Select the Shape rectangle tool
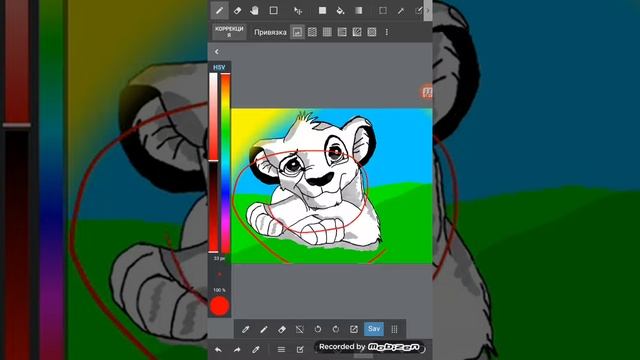 (x=273, y=11)
